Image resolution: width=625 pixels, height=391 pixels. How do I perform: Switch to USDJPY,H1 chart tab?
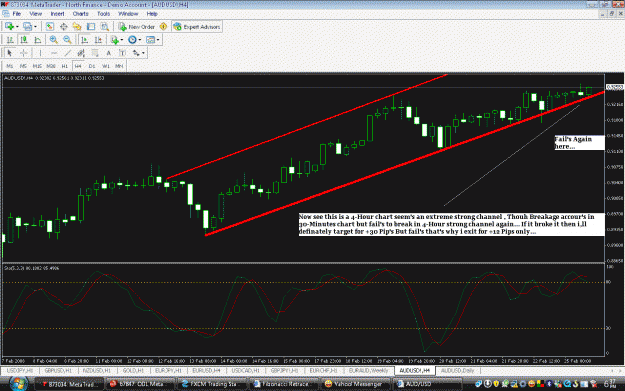click(x=20, y=371)
